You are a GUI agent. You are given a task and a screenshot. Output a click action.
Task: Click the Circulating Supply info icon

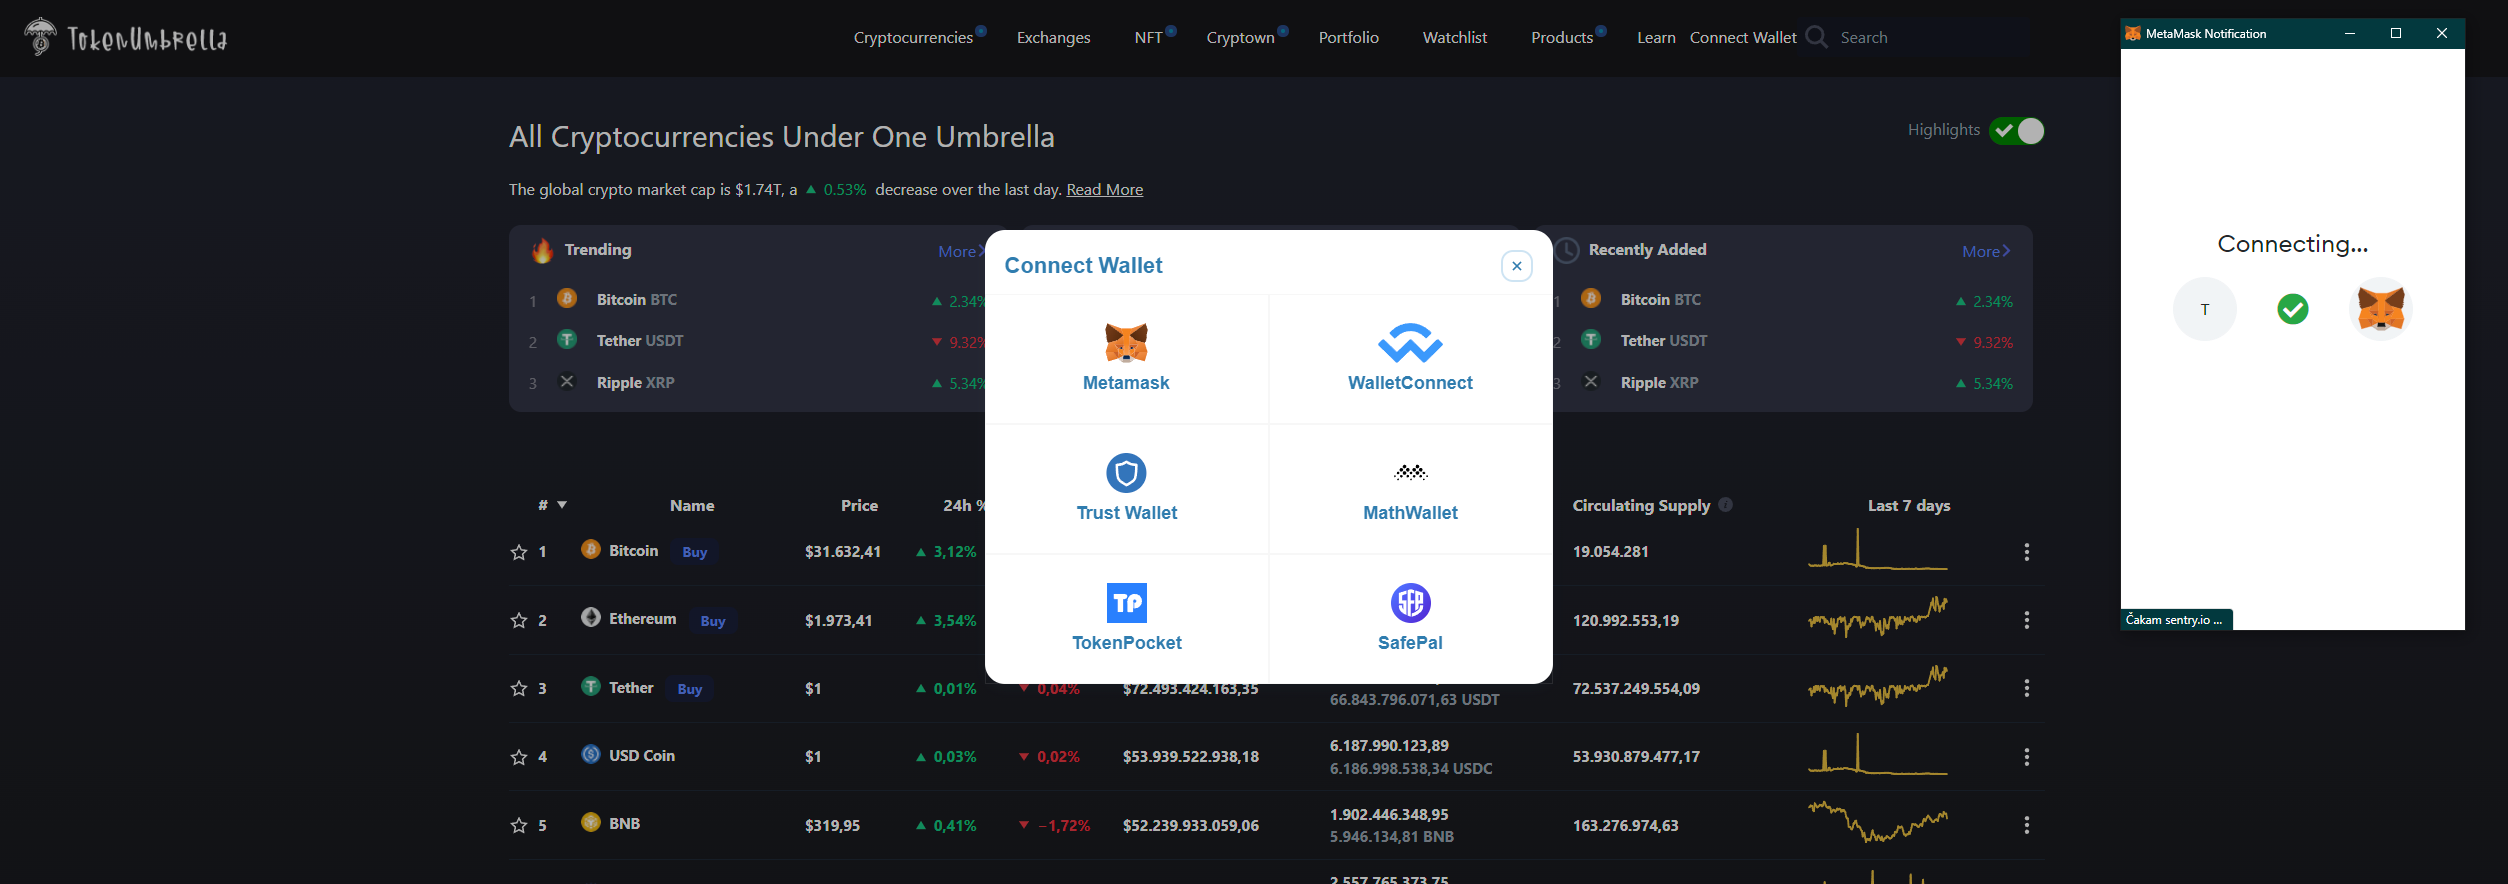(x=1725, y=505)
